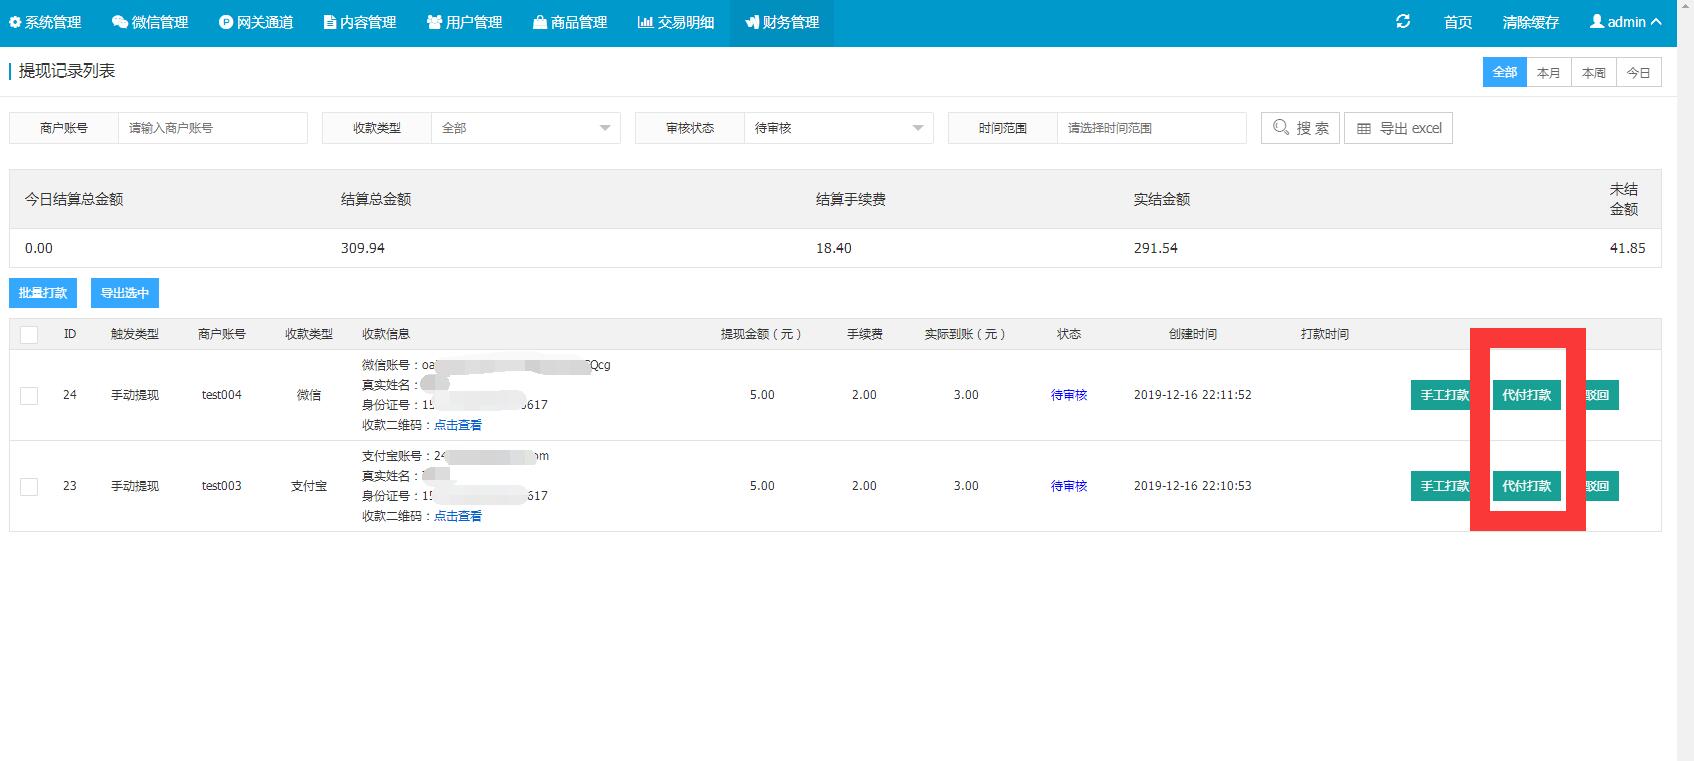Open 交易明细 menu
The width and height of the screenshot is (1694, 761).
tap(676, 22)
